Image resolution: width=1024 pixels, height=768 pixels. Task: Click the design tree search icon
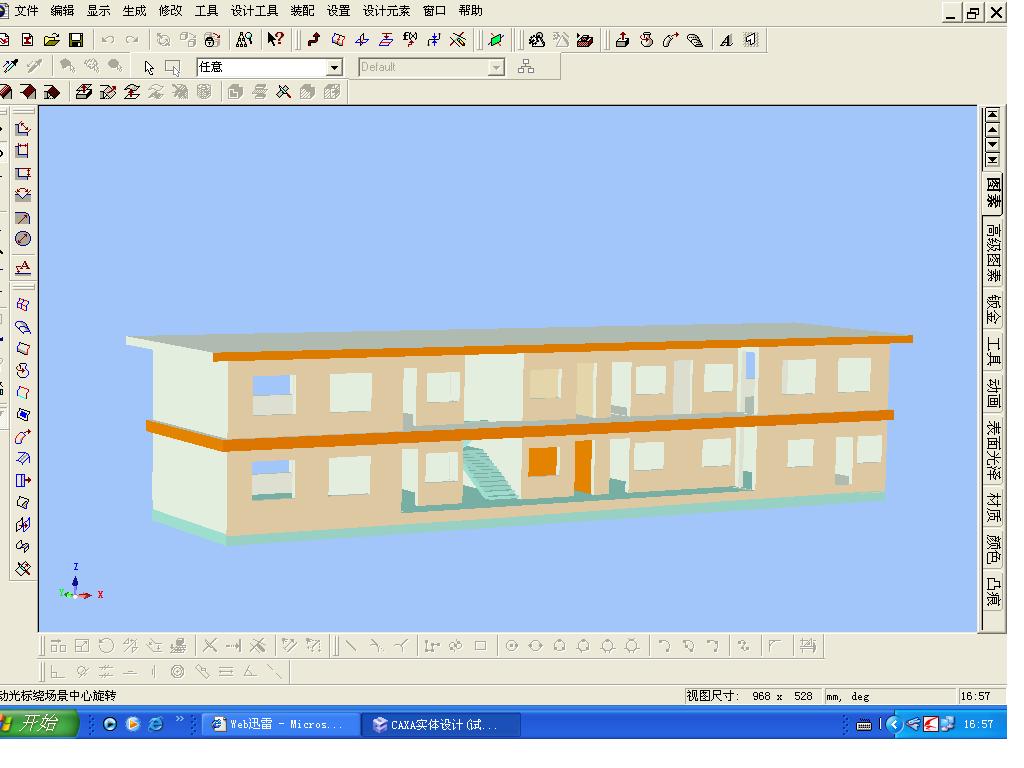tap(244, 40)
